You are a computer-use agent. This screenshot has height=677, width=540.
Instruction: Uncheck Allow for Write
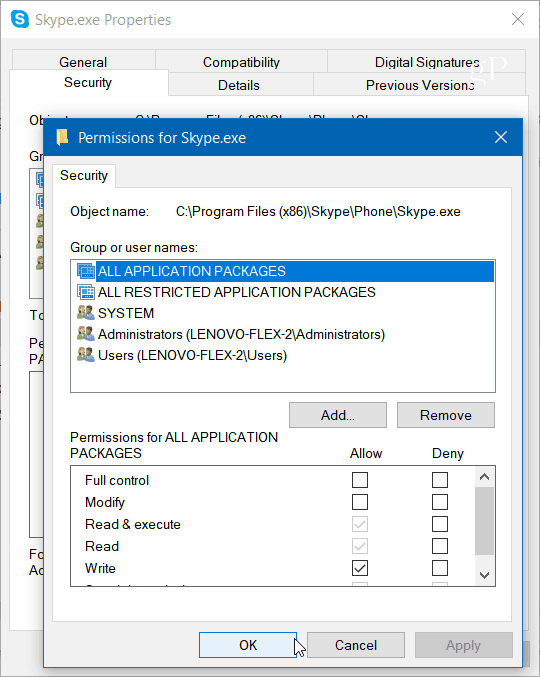point(360,568)
